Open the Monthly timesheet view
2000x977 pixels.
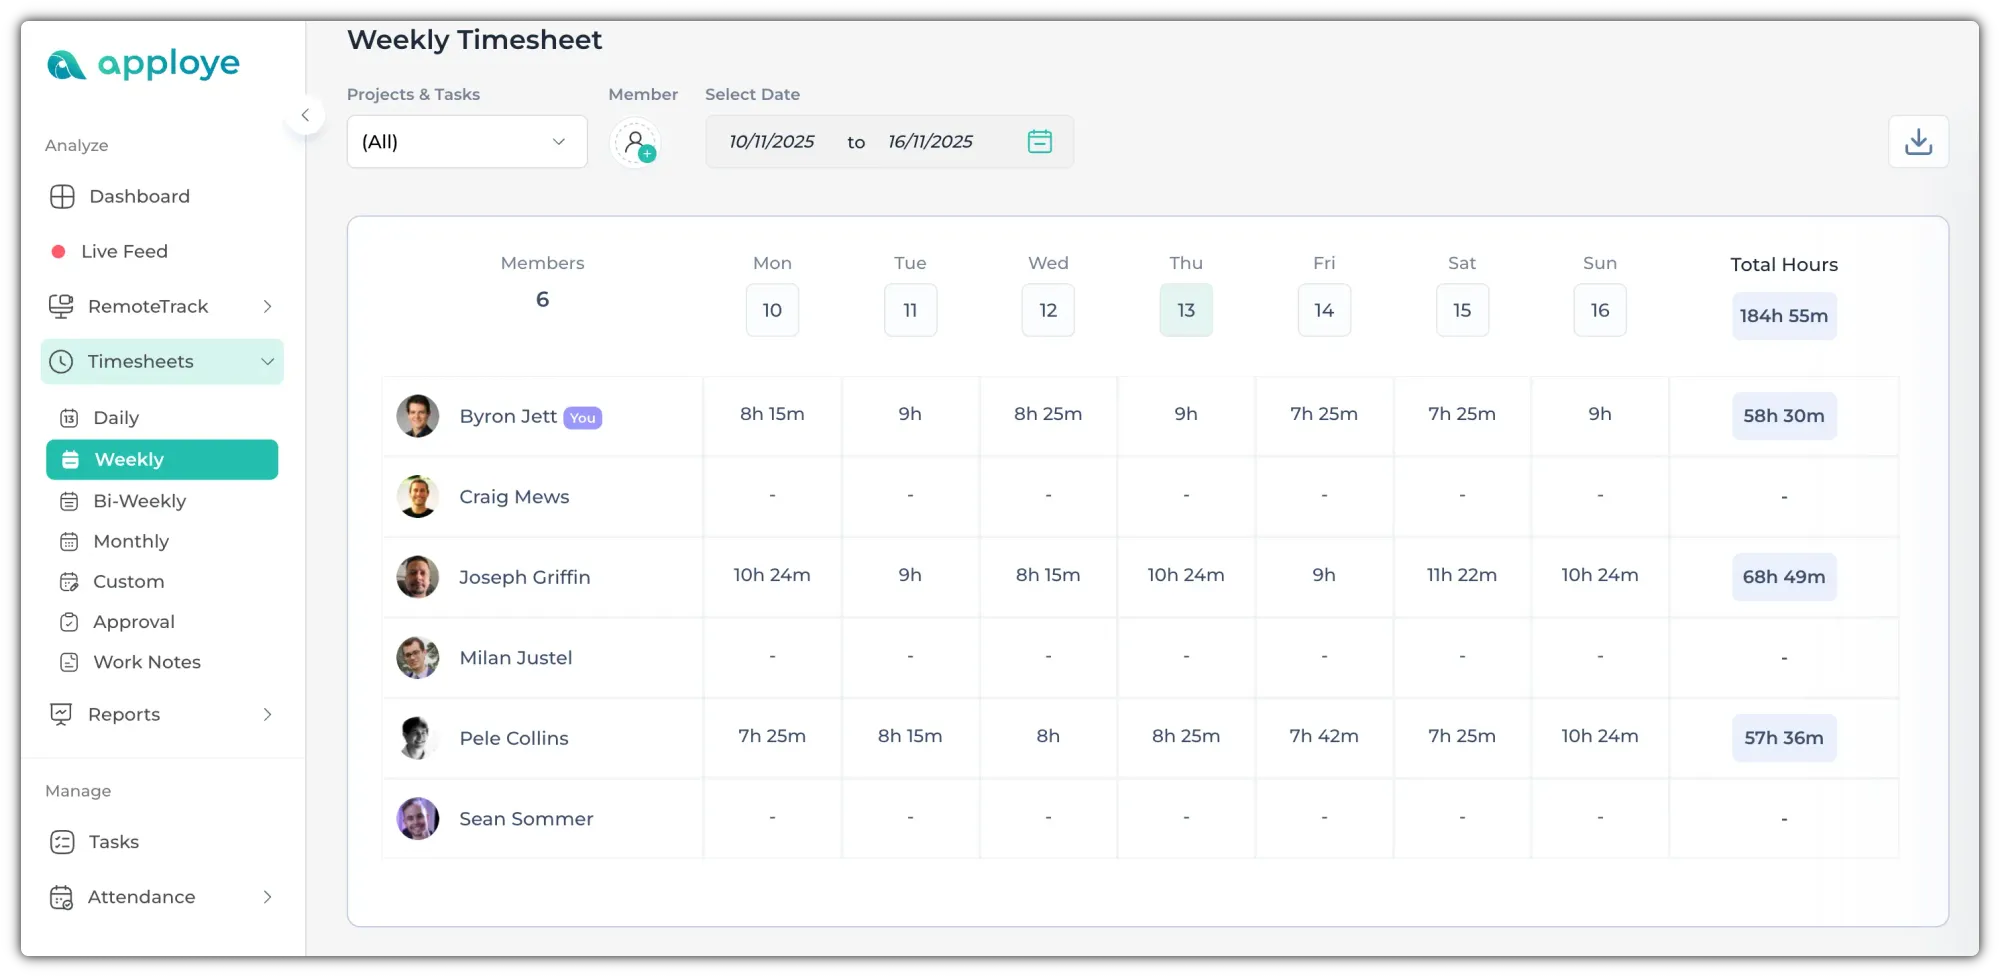pos(130,541)
